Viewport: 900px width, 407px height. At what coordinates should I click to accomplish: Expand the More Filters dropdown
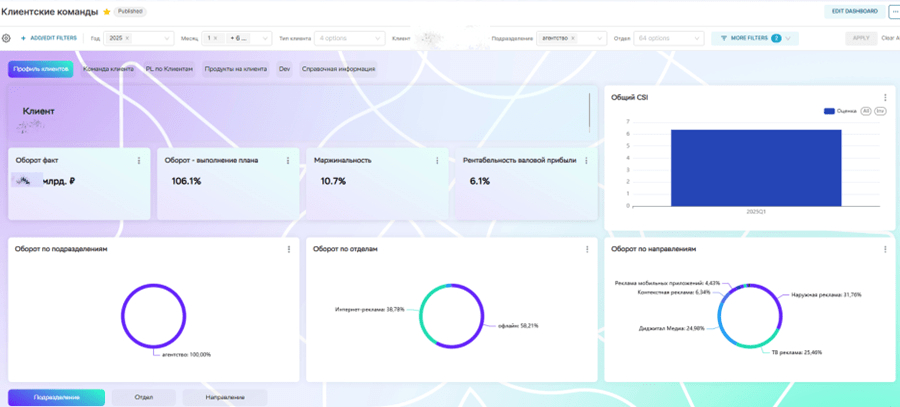coord(789,38)
